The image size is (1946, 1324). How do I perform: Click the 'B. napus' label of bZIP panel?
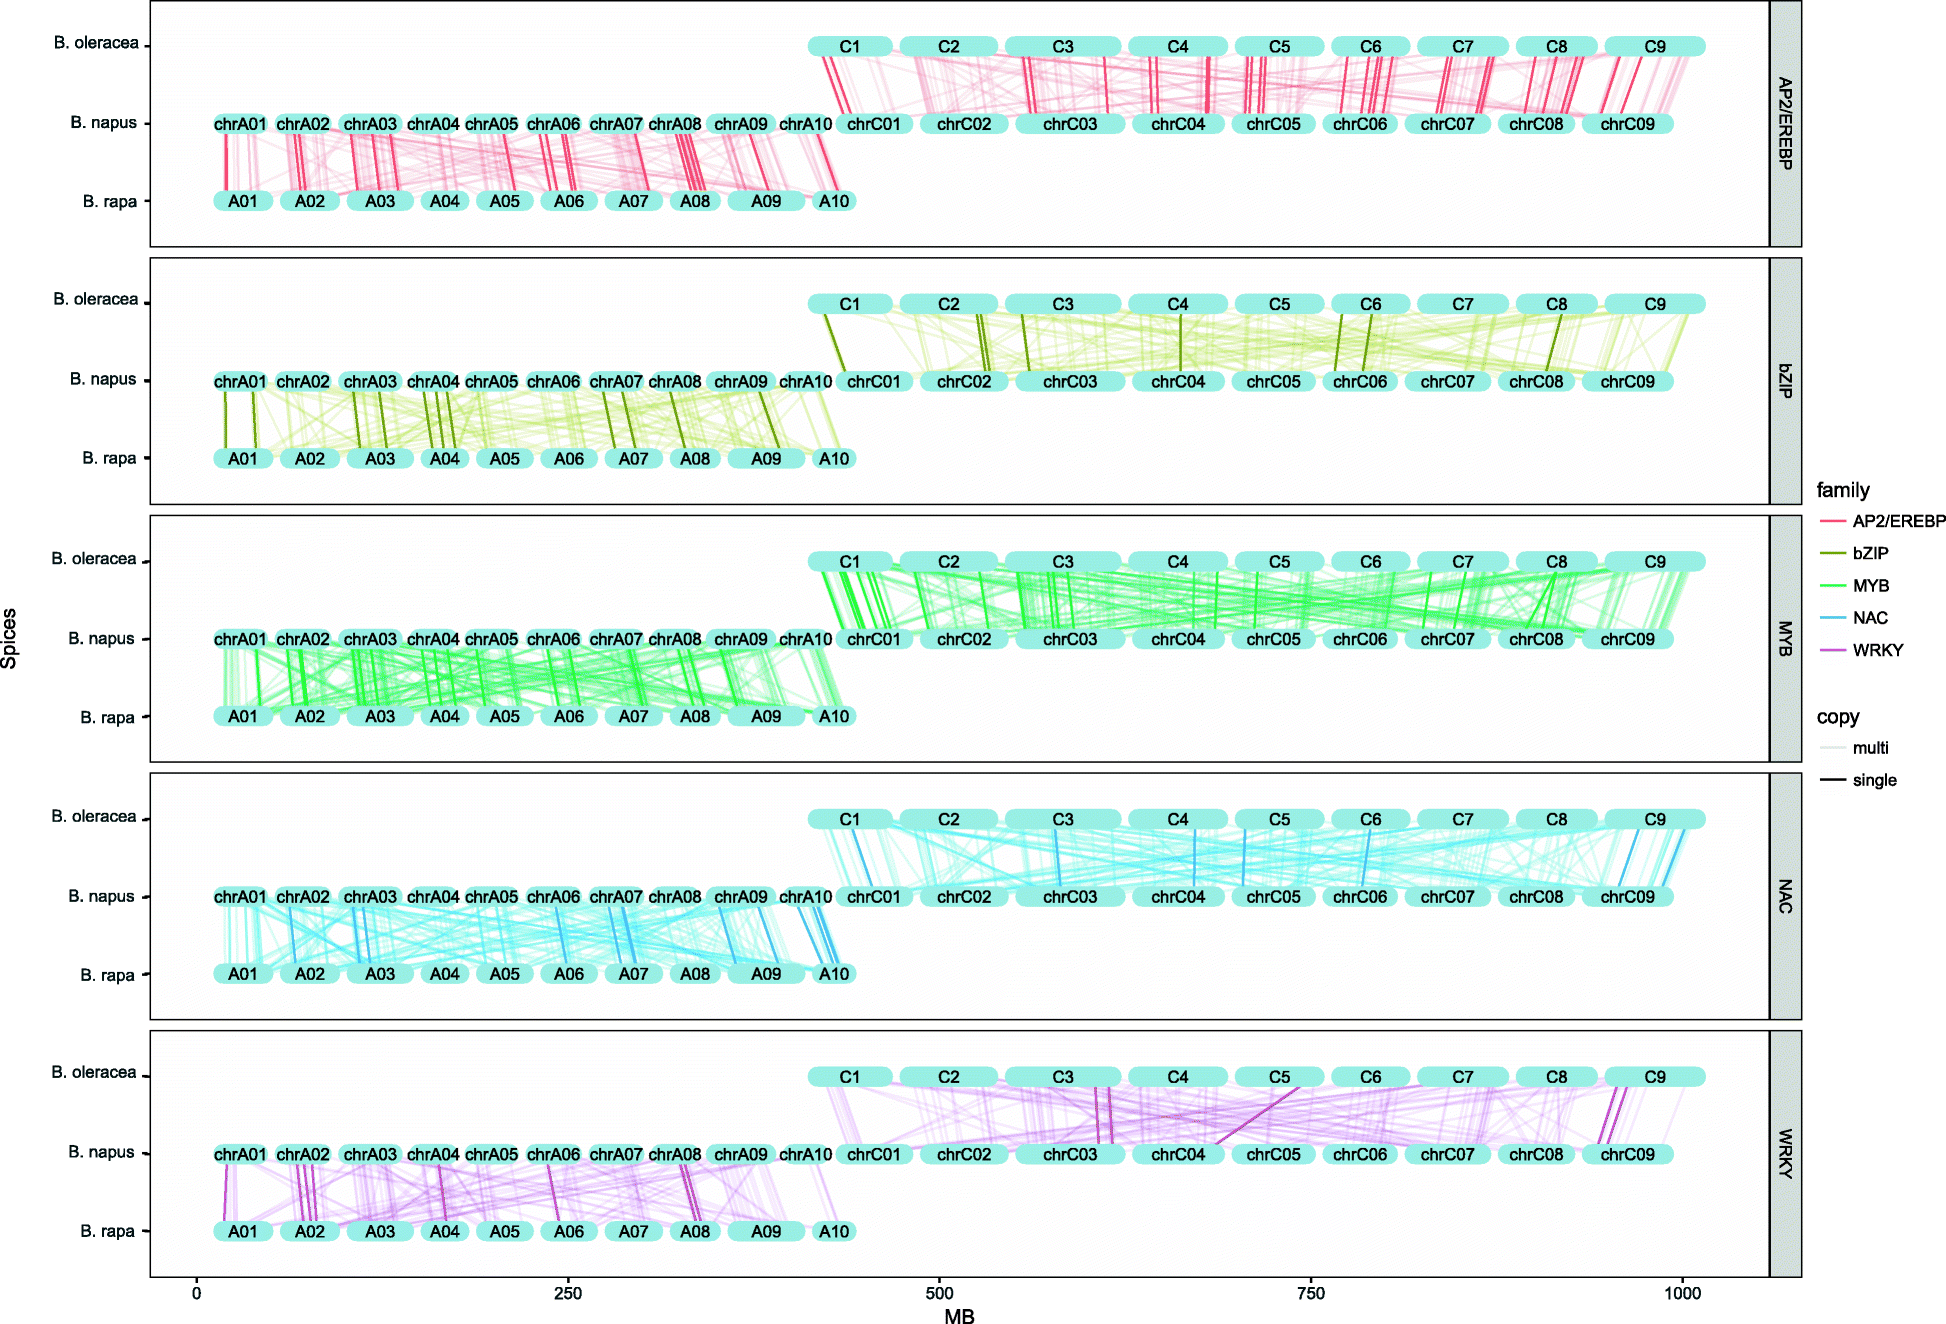[103, 379]
